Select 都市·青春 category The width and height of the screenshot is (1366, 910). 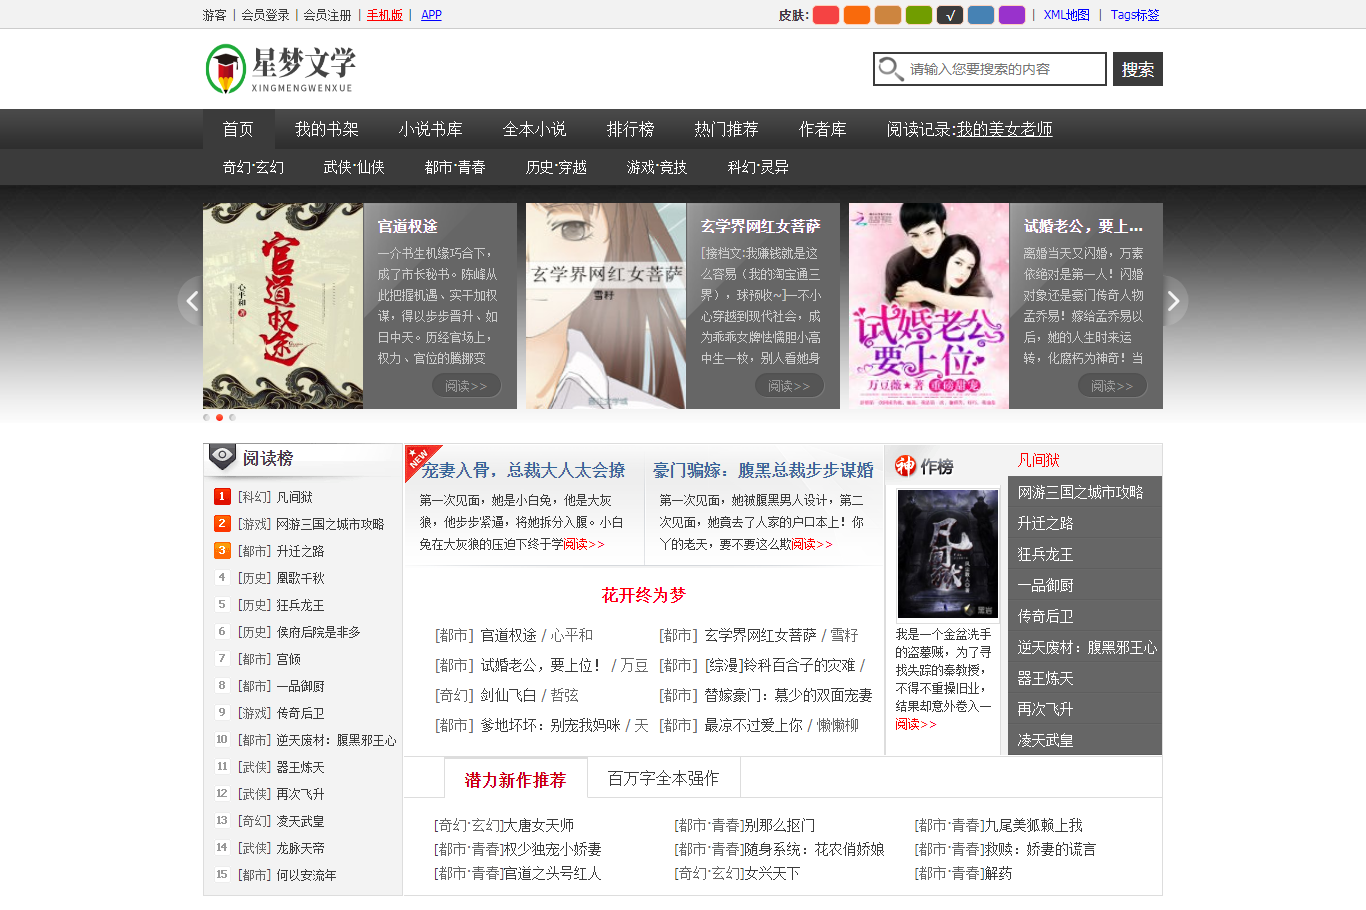tap(455, 167)
